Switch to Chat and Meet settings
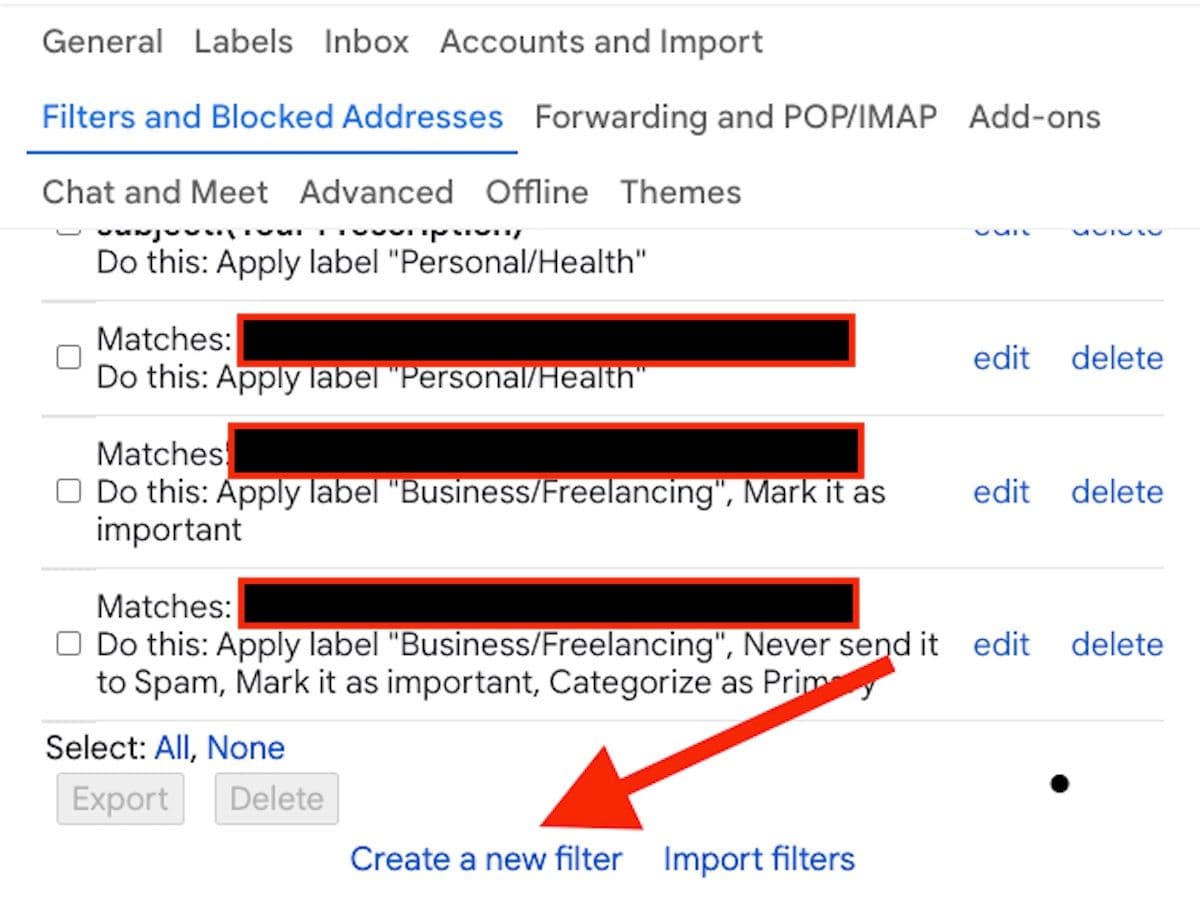The height and width of the screenshot is (908, 1200). point(155,191)
